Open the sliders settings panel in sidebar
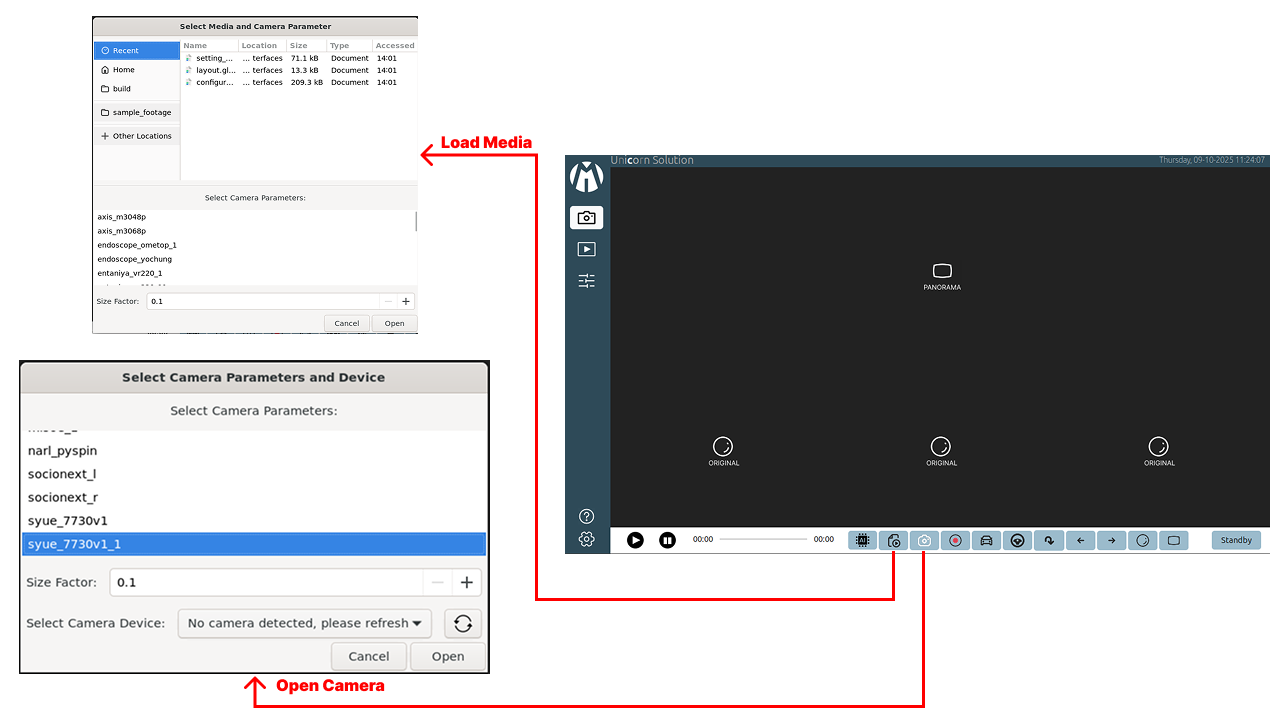The height and width of the screenshot is (720, 1280). tap(587, 281)
